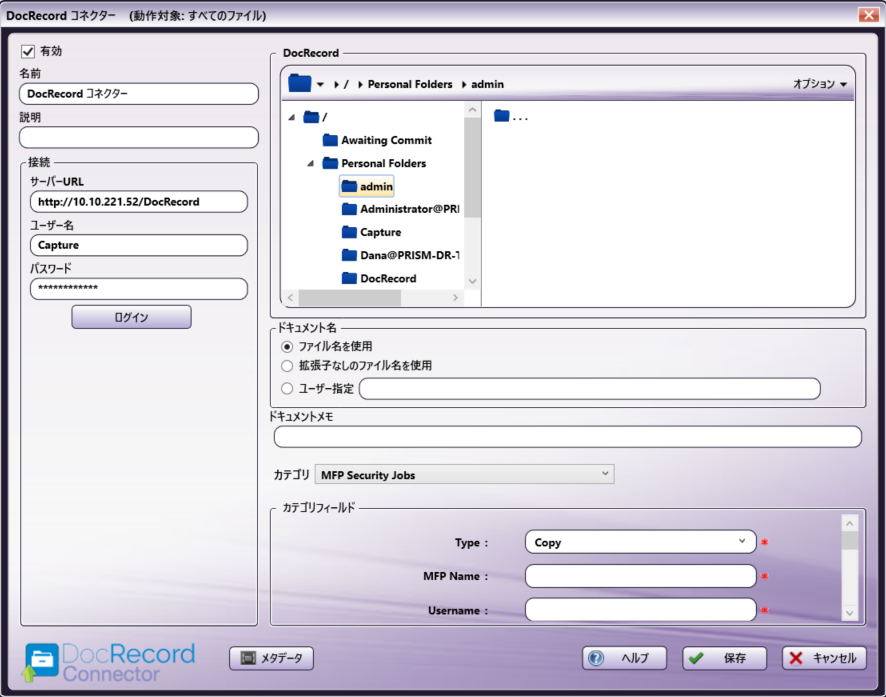The height and width of the screenshot is (697, 886).
Task: Click the Dana@PRISM-DR folder icon
Action: coord(349,255)
